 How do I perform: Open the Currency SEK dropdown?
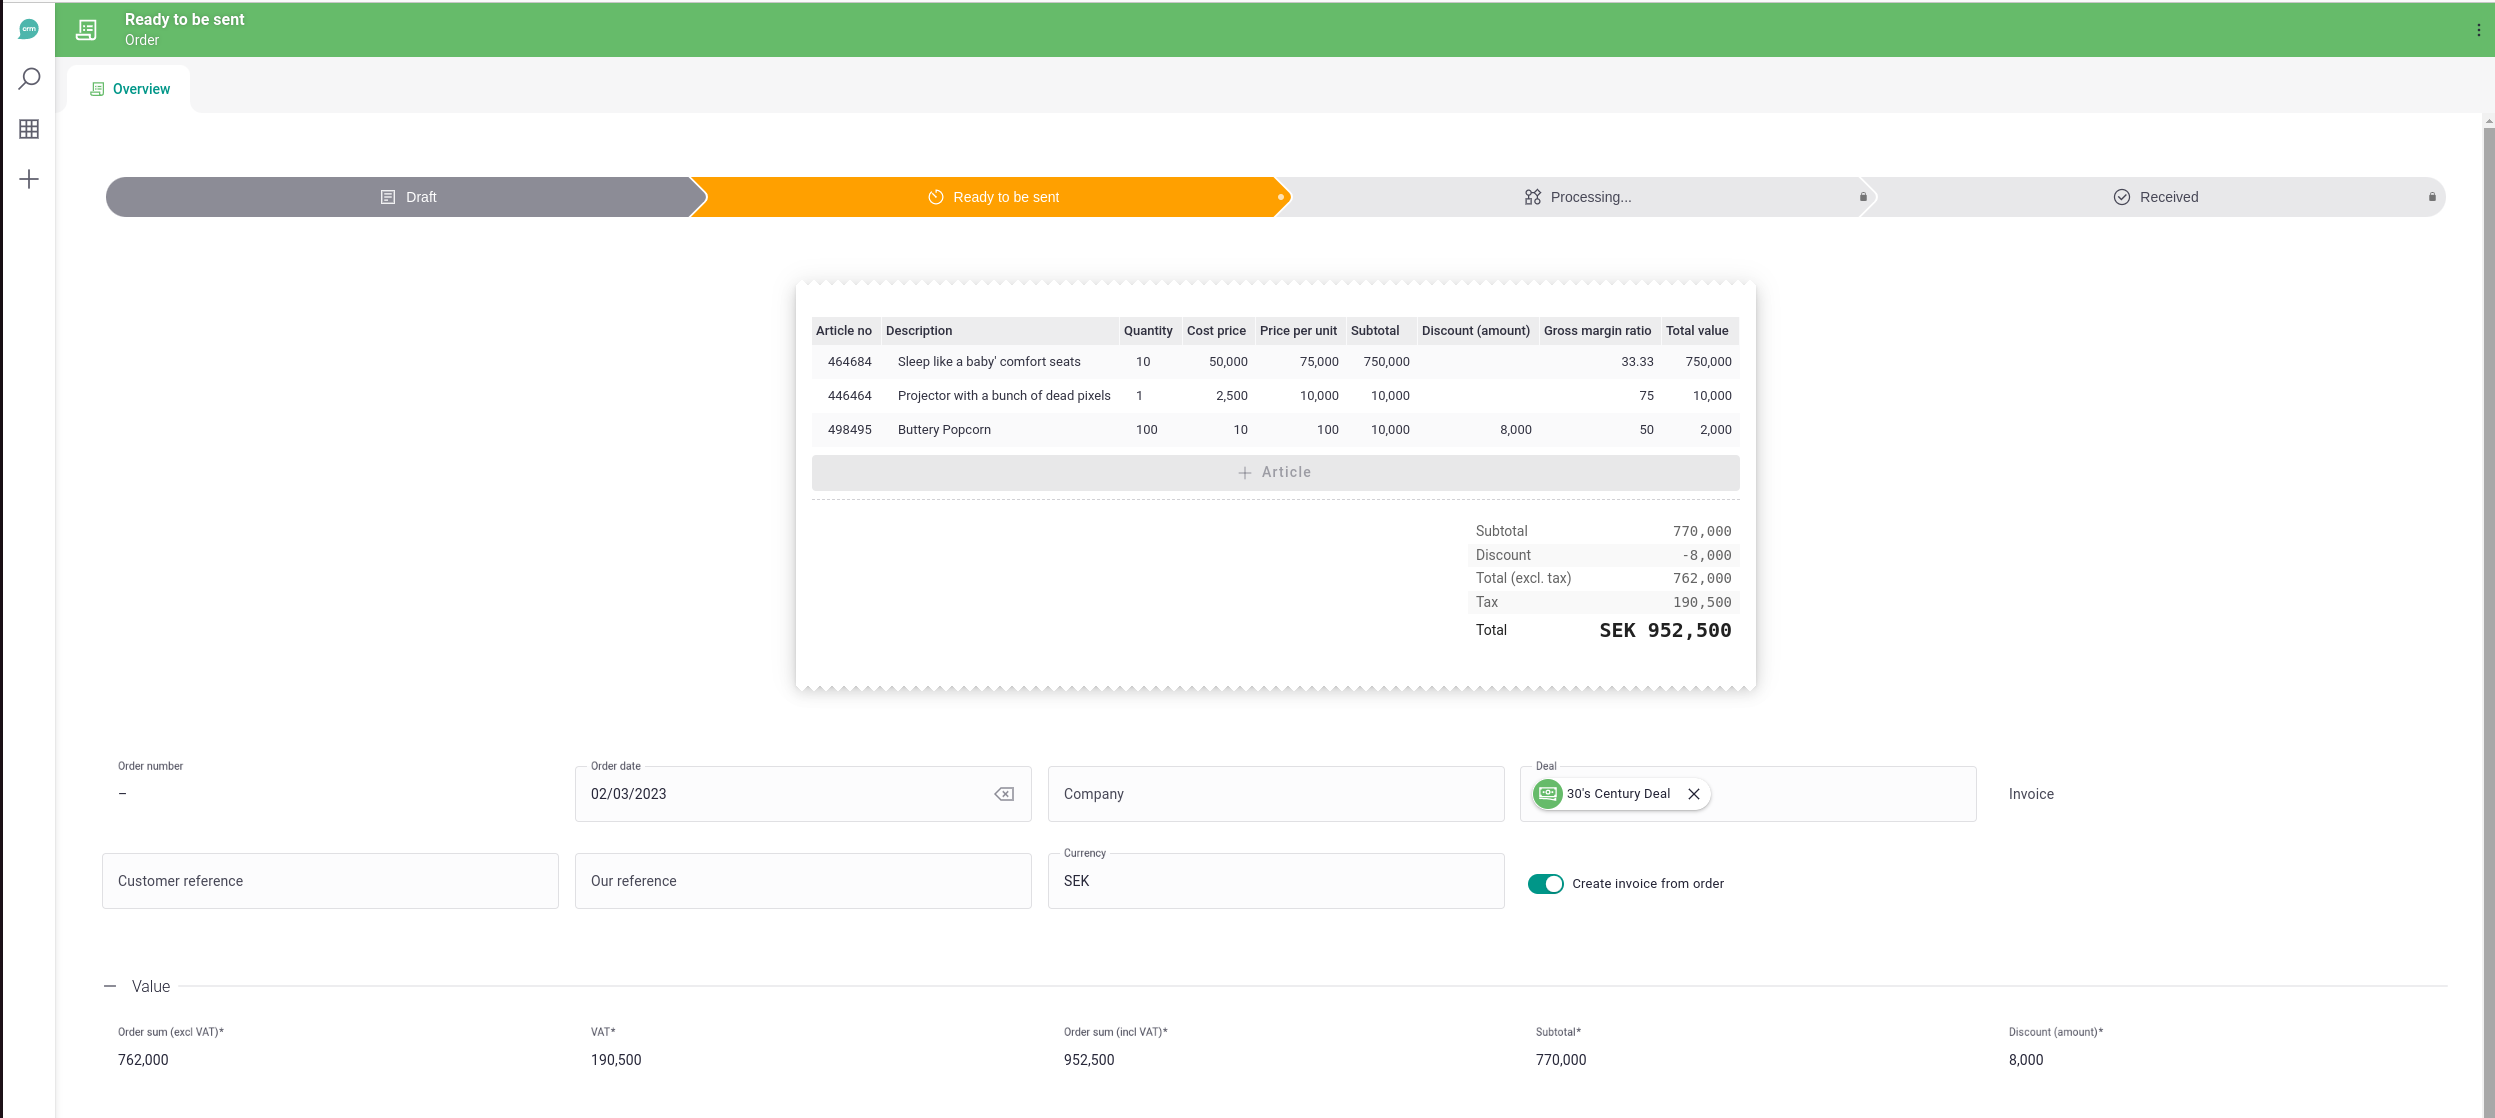coord(1275,881)
